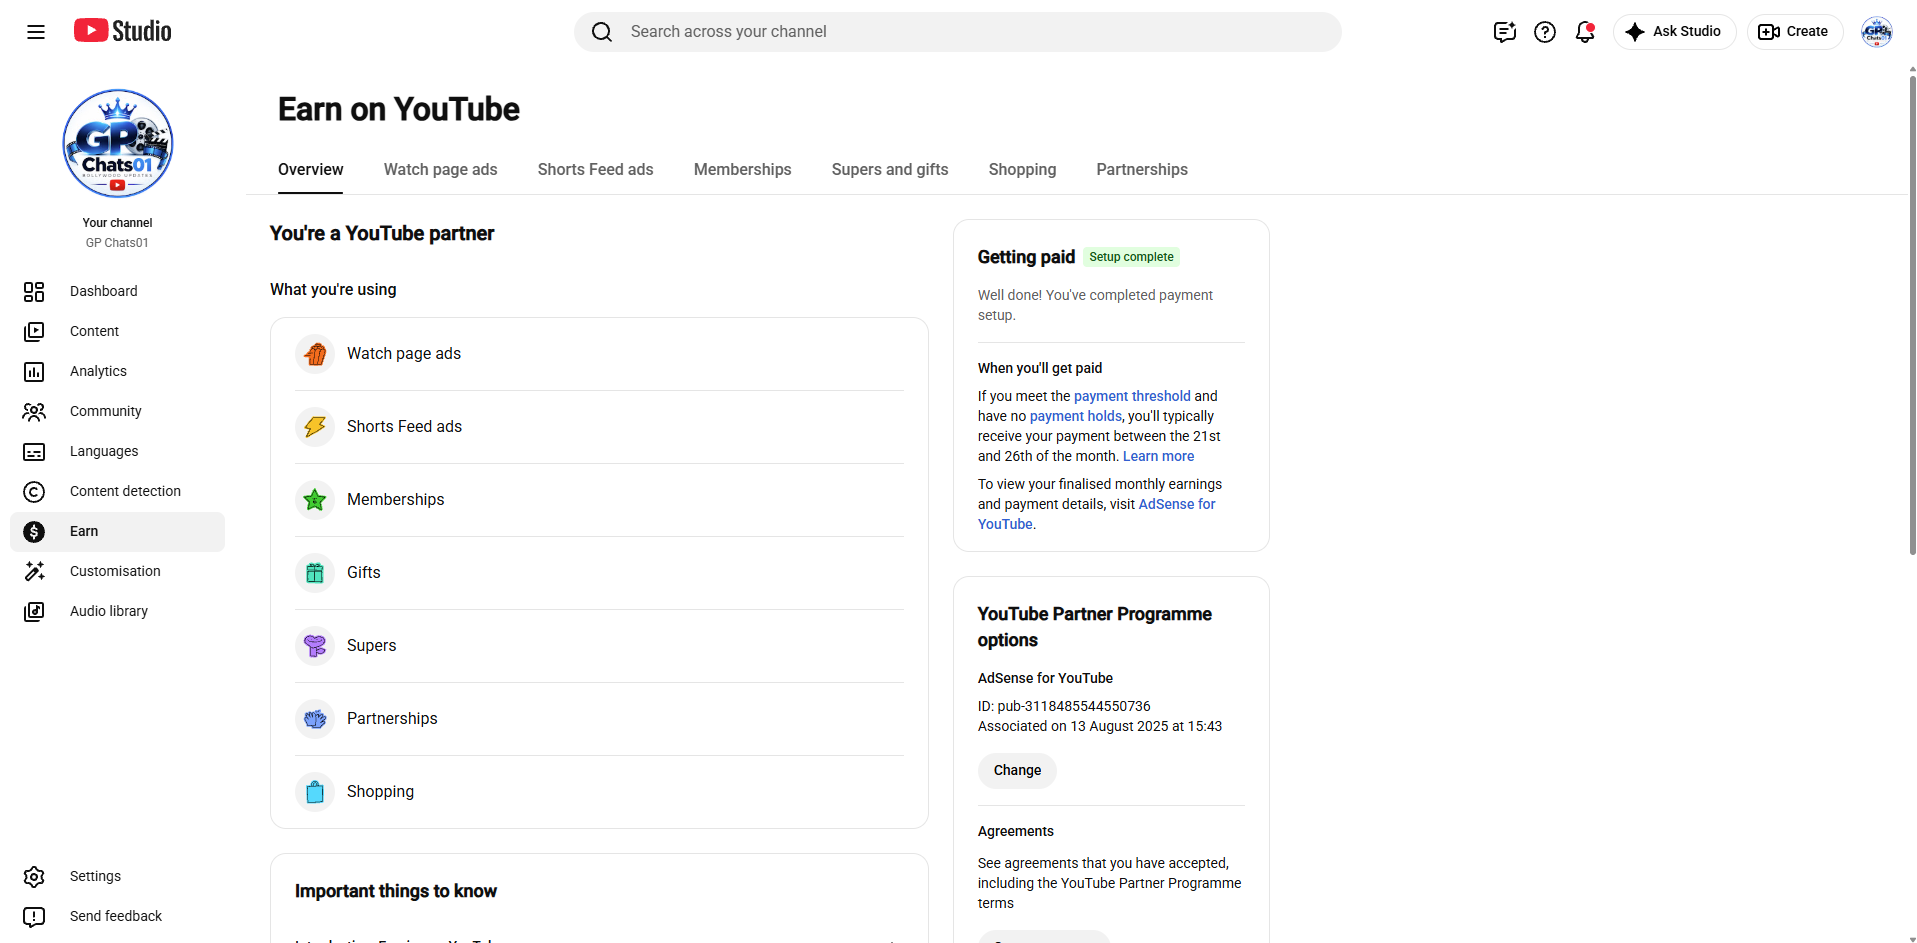
Task: Switch to Memberships tab
Action: 742,170
